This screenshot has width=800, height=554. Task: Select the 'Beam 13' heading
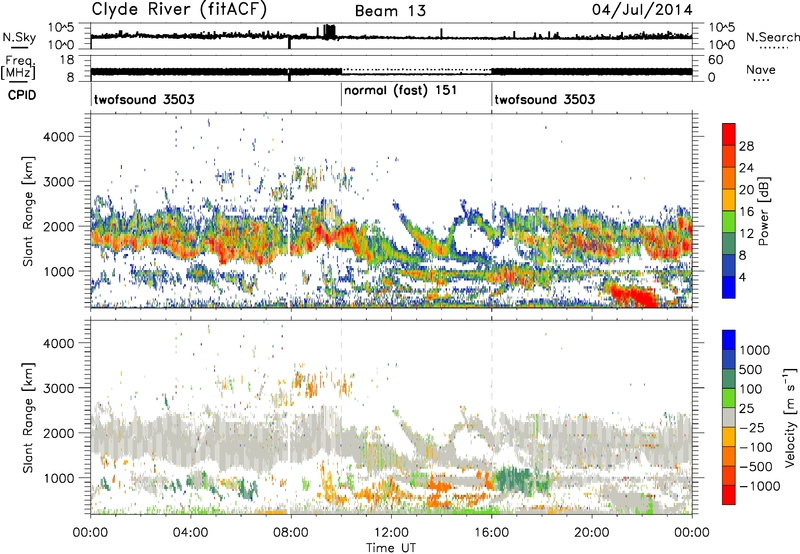pos(390,11)
